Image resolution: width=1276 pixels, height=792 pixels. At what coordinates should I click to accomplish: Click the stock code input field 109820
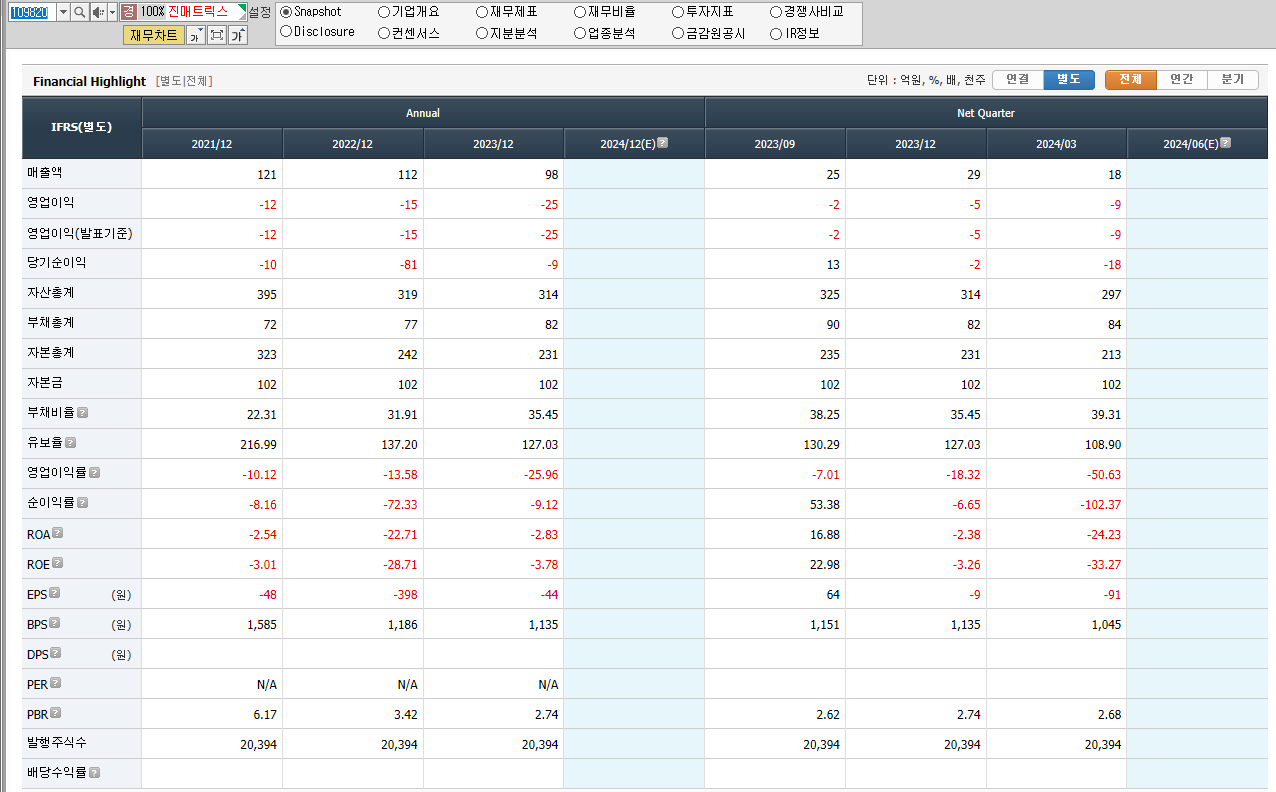(x=32, y=12)
